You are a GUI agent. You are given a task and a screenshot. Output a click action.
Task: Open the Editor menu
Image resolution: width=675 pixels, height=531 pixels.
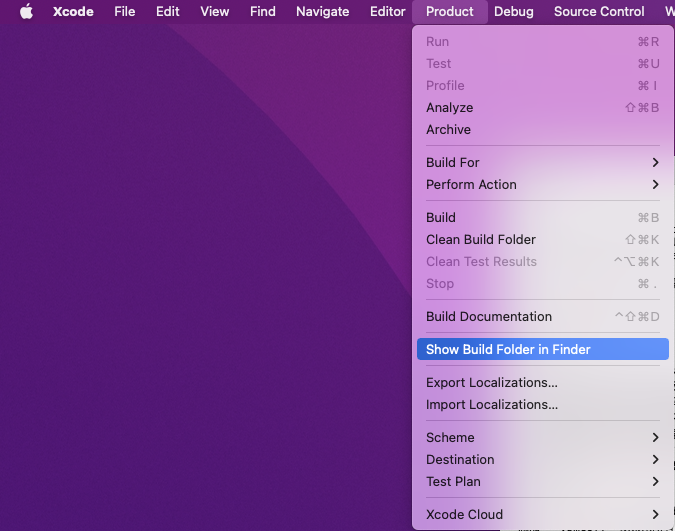pos(387,12)
